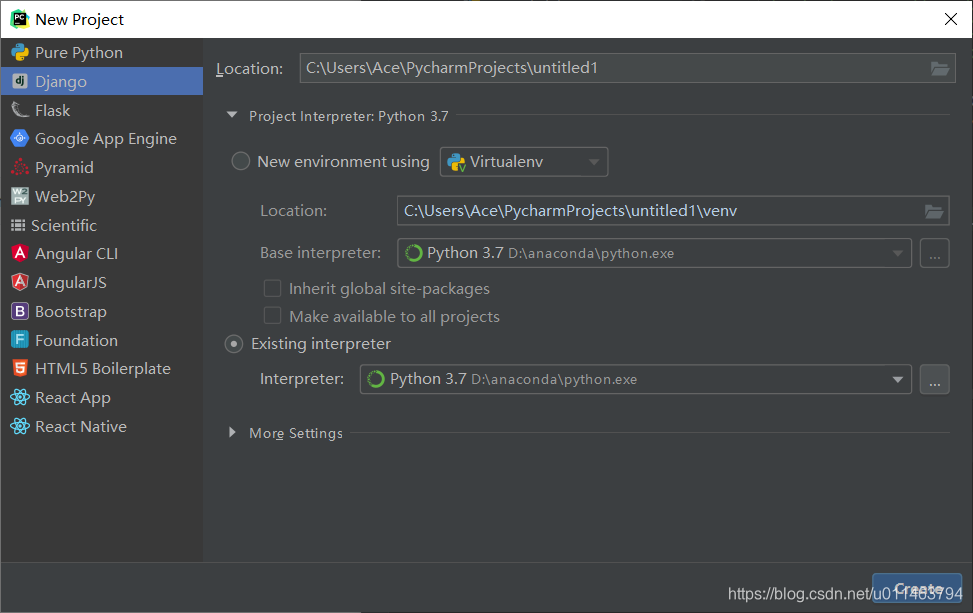Collapse the Project Interpreter section

(232, 115)
